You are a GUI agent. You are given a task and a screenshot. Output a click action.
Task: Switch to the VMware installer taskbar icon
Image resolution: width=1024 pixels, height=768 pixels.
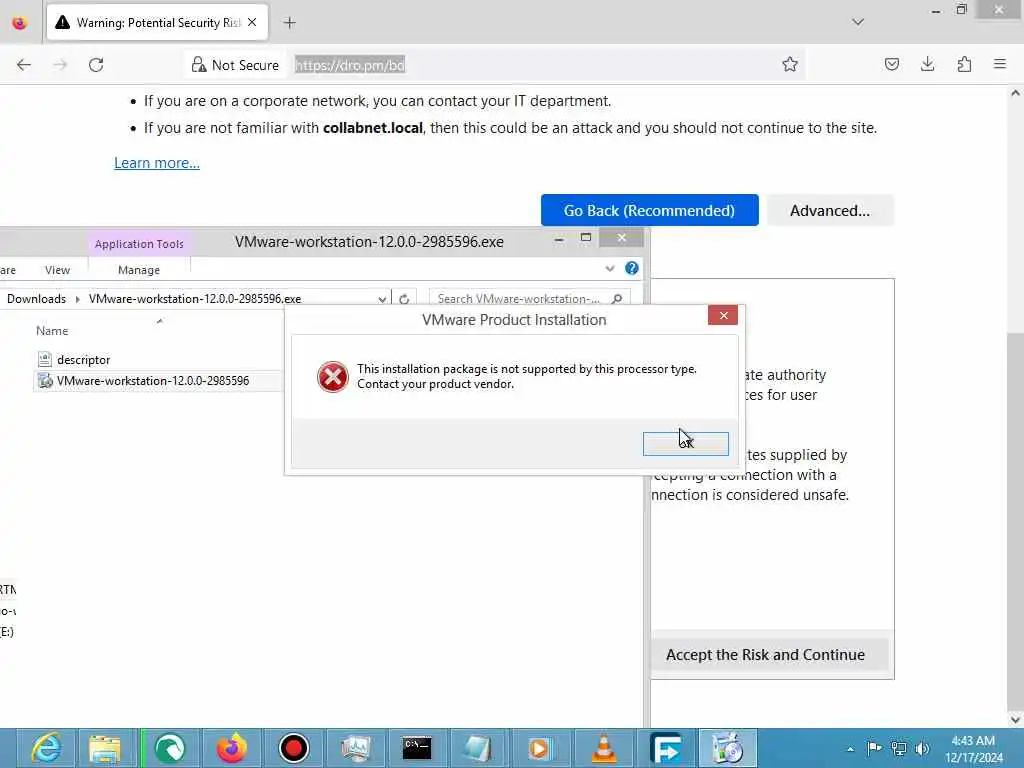click(x=728, y=748)
